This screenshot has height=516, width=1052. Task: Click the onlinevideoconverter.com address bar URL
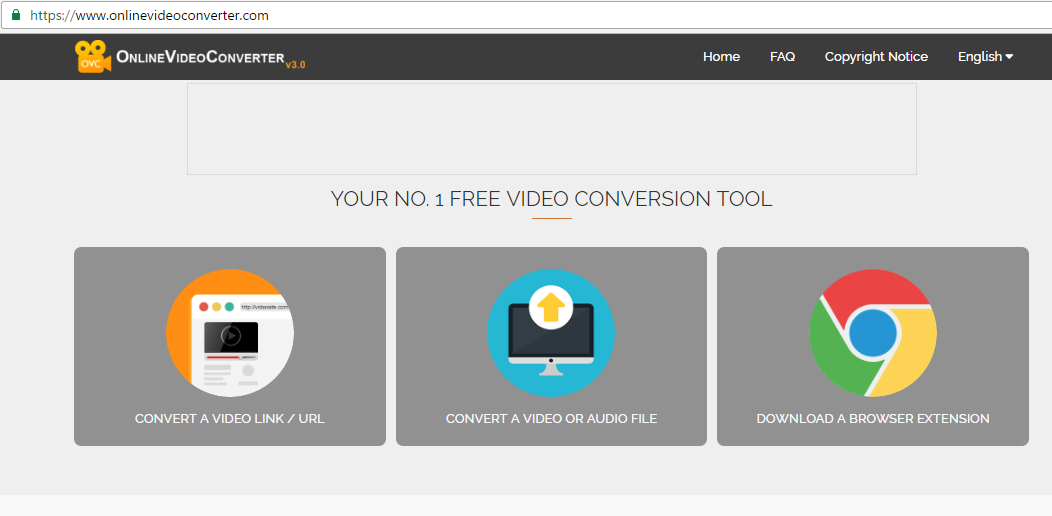pos(150,15)
